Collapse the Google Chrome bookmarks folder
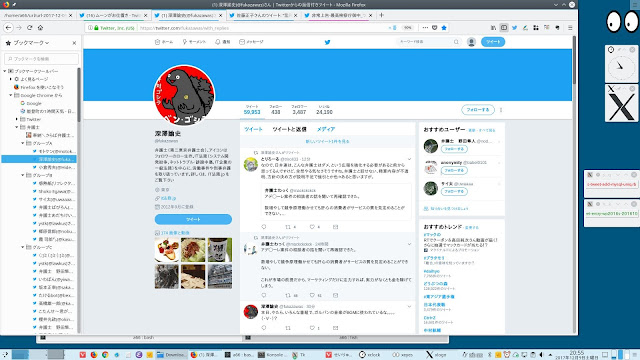Viewport: 640px width, 360px height. pyautogui.click(x=11, y=95)
